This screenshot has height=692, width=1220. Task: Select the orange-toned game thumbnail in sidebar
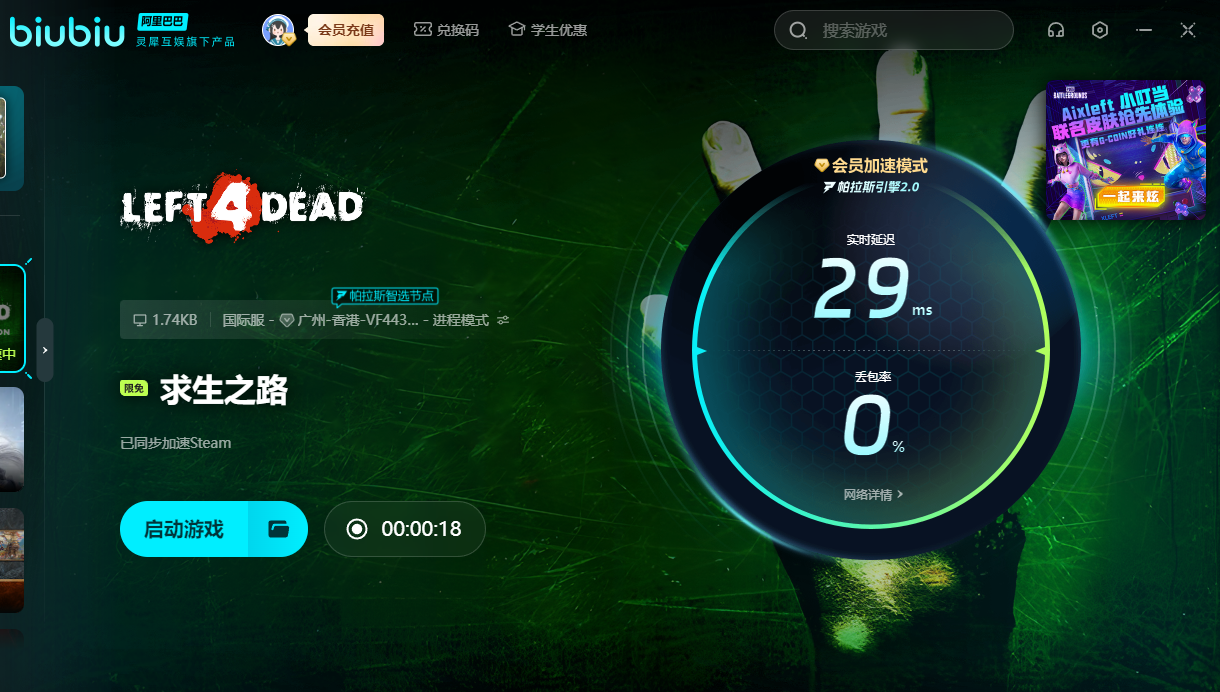11,560
